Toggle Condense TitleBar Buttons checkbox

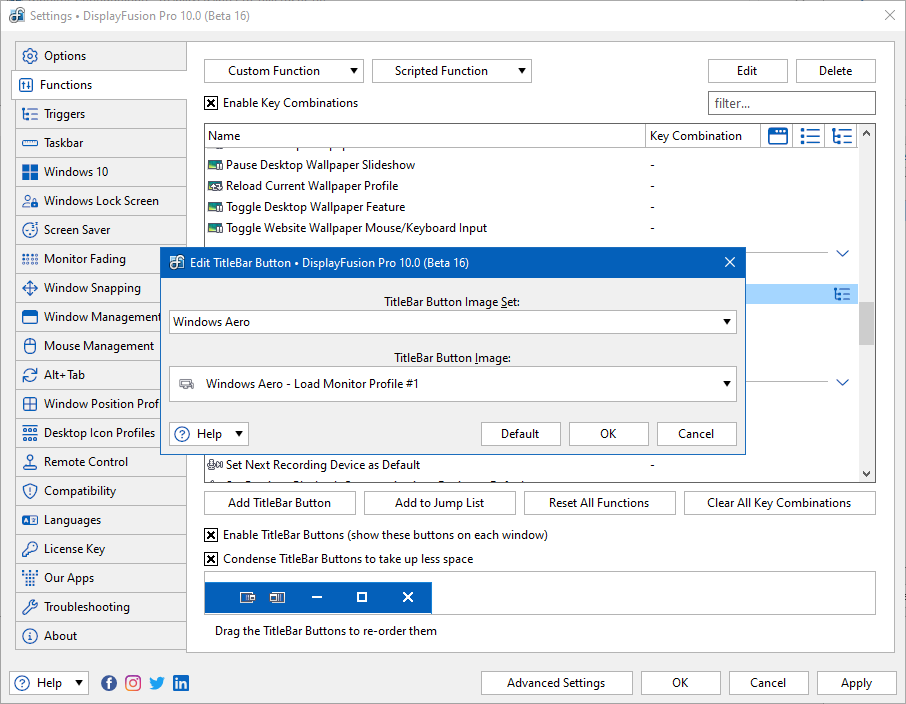pos(211,559)
